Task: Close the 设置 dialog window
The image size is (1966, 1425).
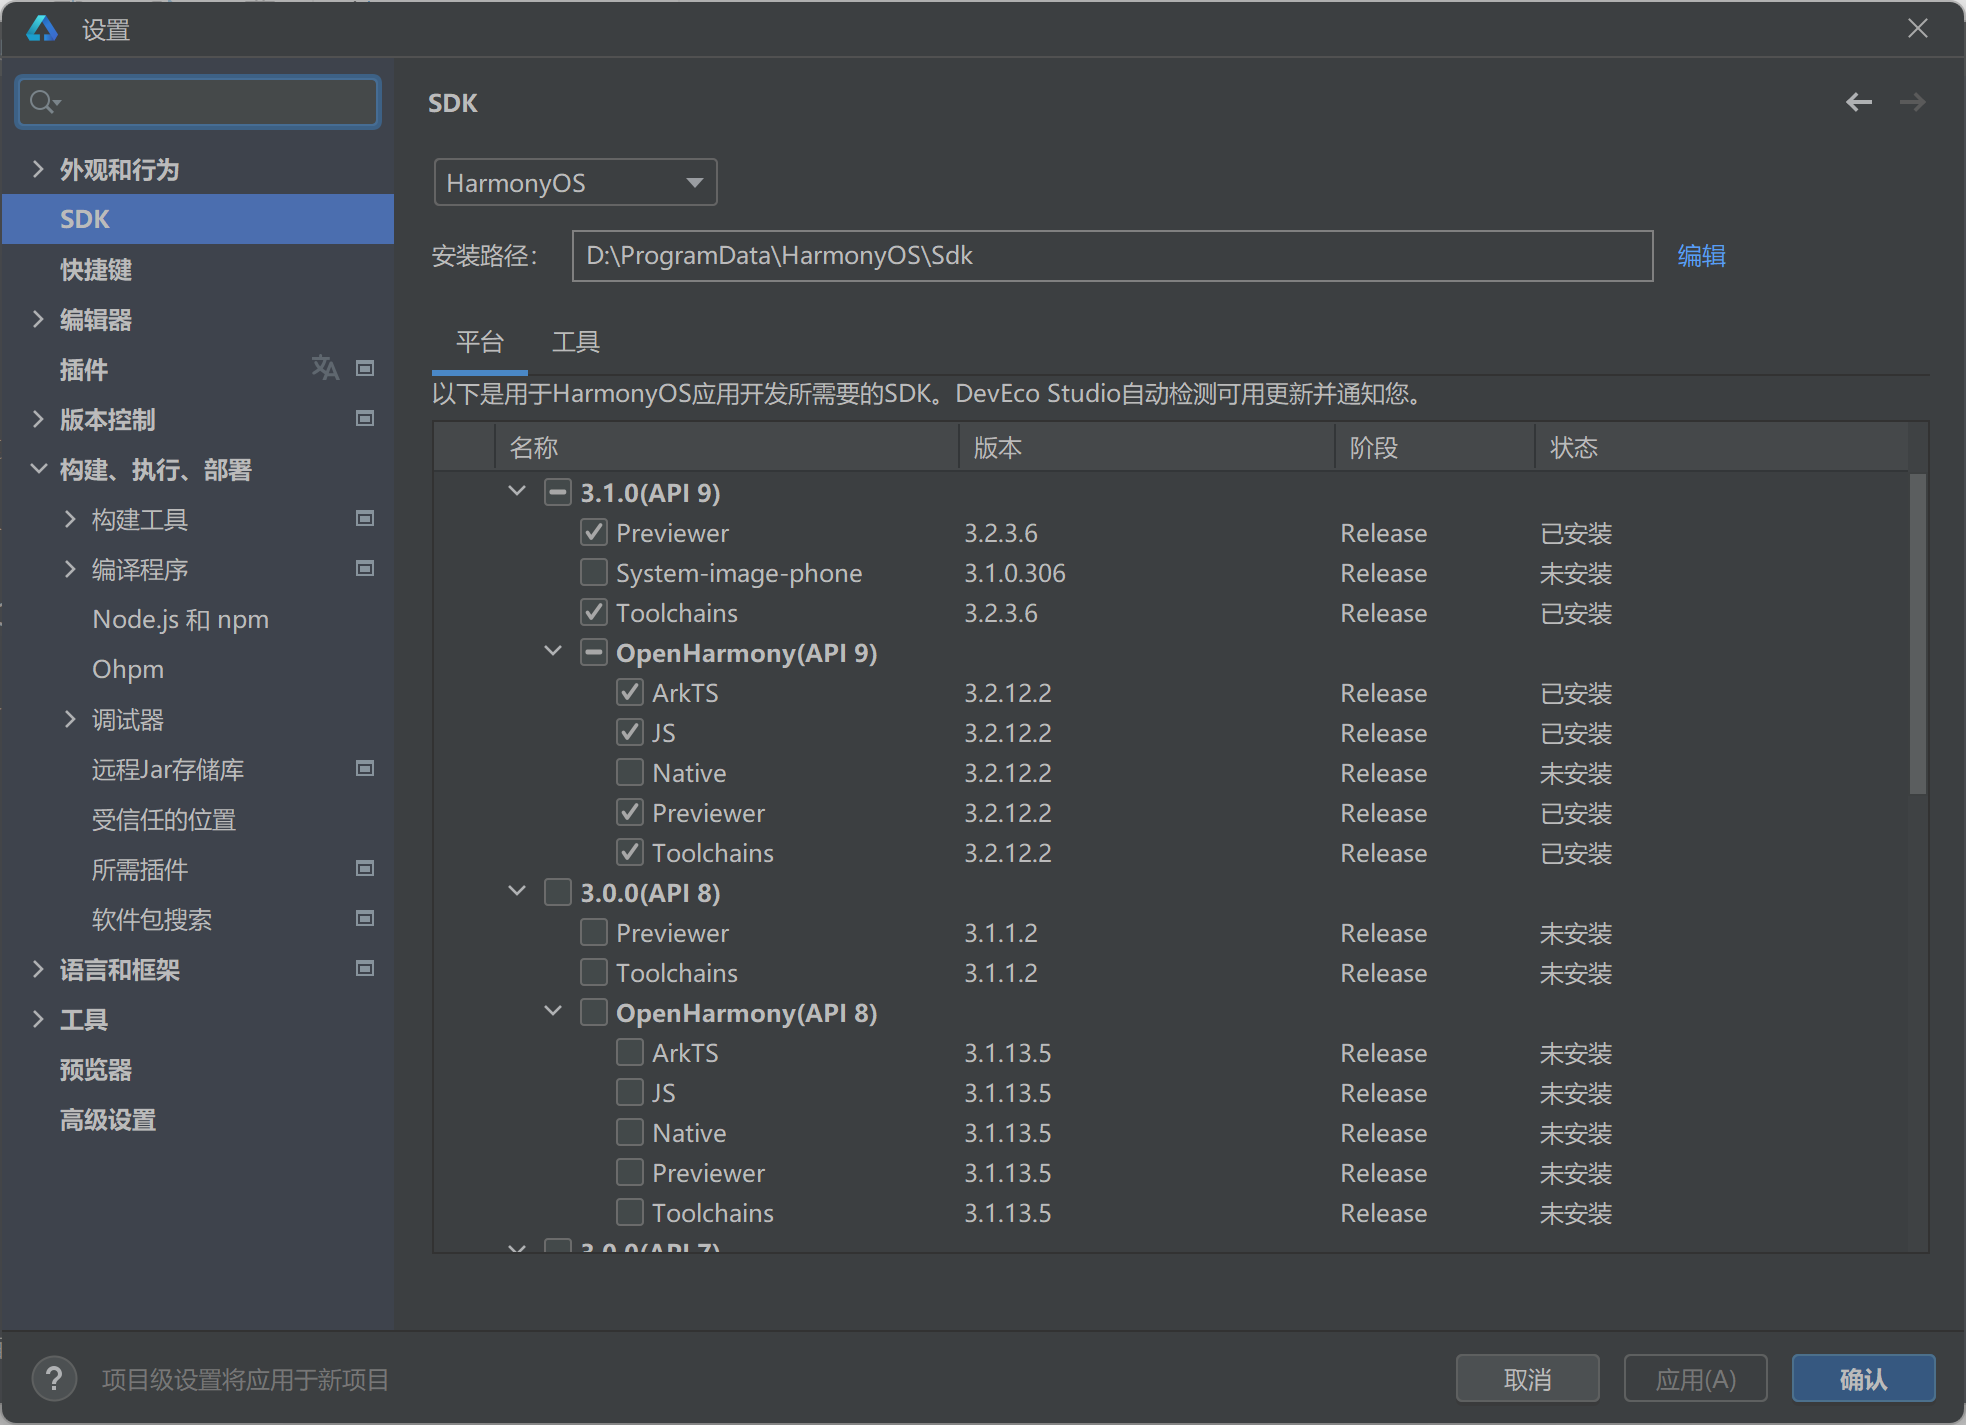Action: [x=1917, y=28]
